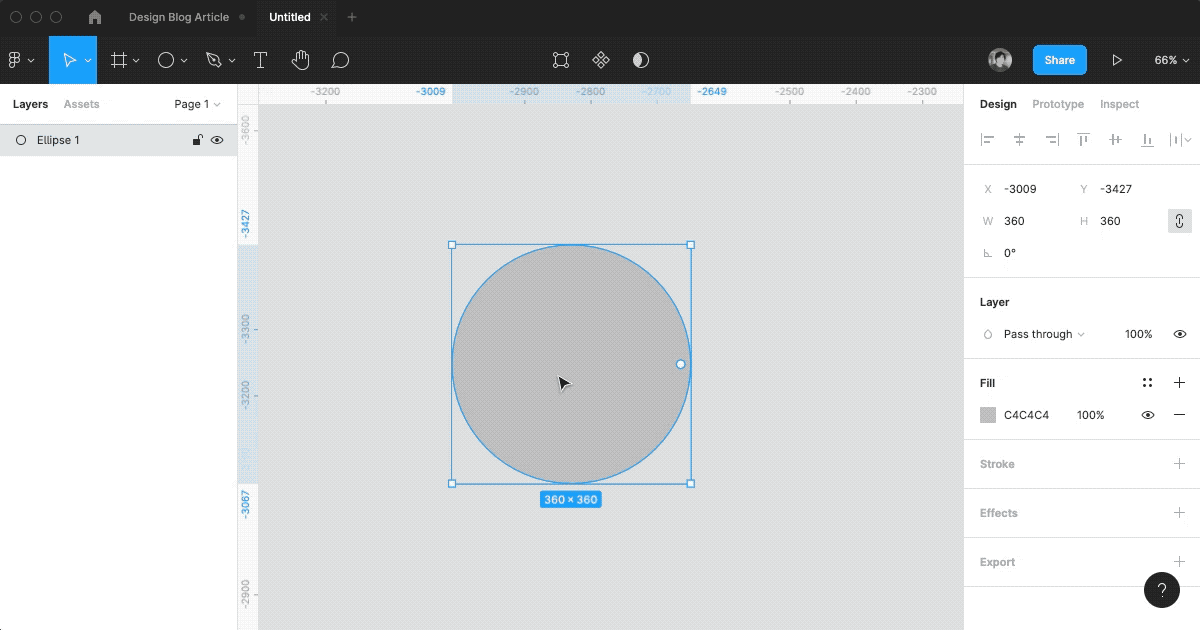Open the component creation icon
This screenshot has width=1200, height=630.
(x=600, y=60)
